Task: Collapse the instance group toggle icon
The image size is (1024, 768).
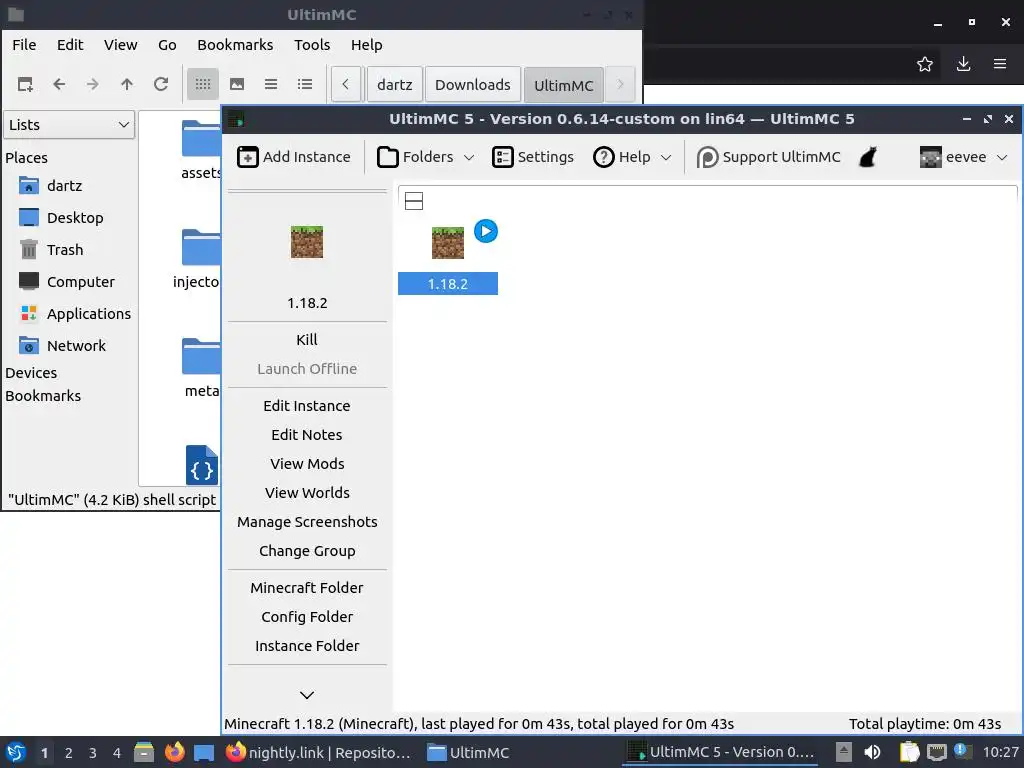Action: click(x=414, y=200)
